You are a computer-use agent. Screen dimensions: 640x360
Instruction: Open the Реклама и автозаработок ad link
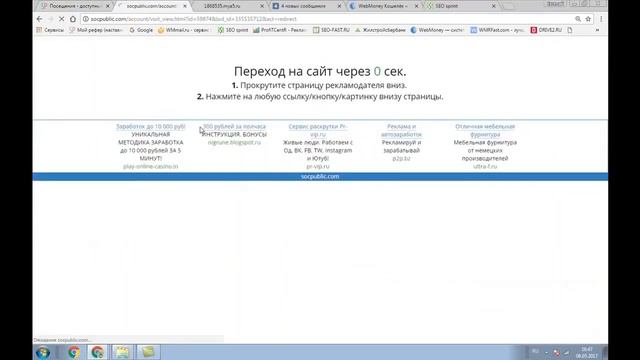point(401,130)
